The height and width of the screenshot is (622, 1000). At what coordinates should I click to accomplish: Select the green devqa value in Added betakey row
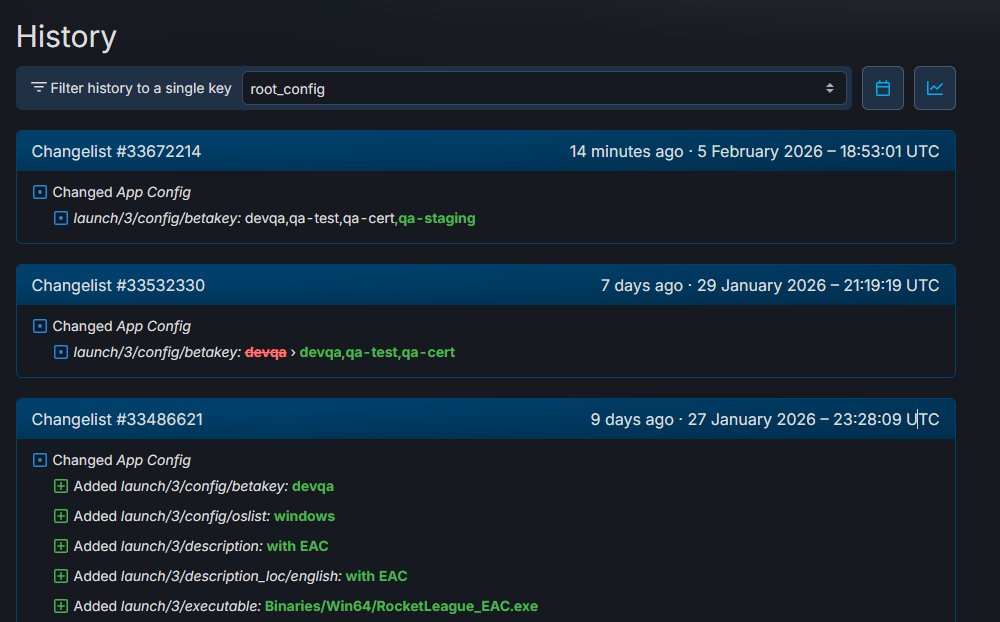click(312, 486)
